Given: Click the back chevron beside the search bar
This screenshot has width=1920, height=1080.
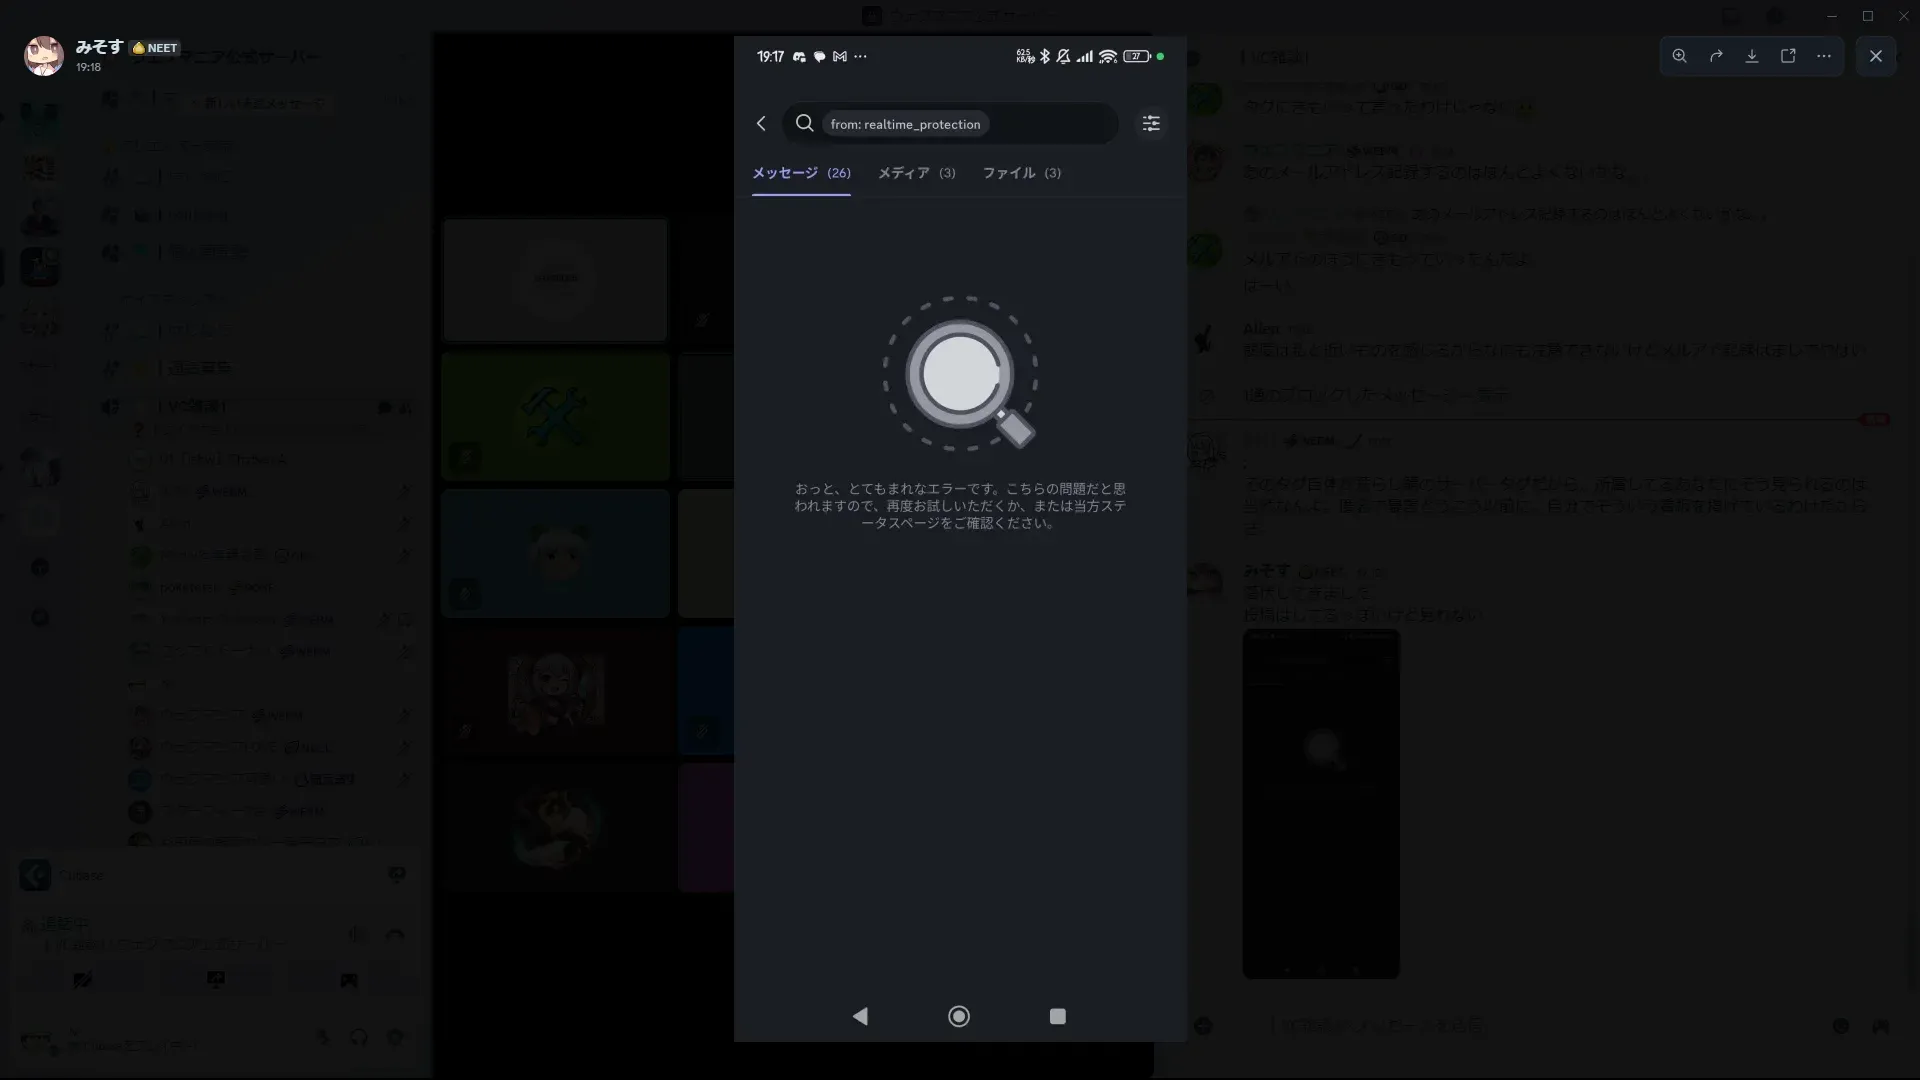Looking at the screenshot, I should [761, 123].
